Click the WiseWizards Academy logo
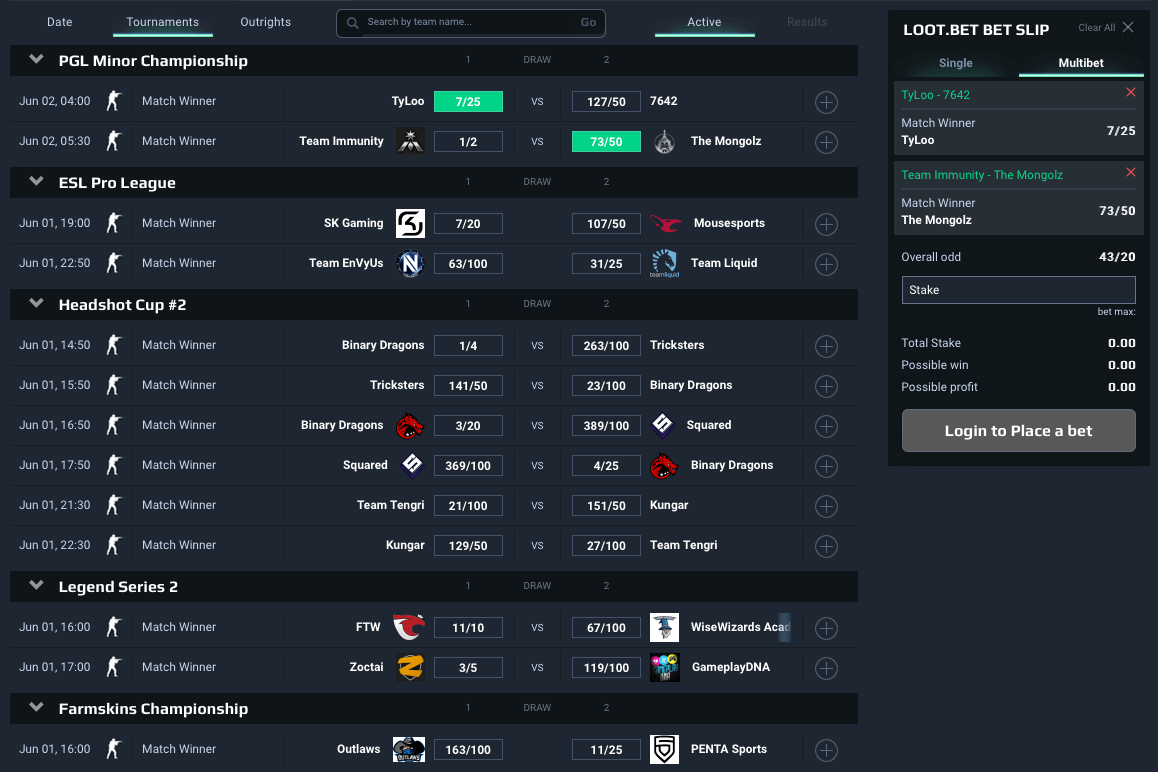The height and width of the screenshot is (772, 1158). [665, 627]
